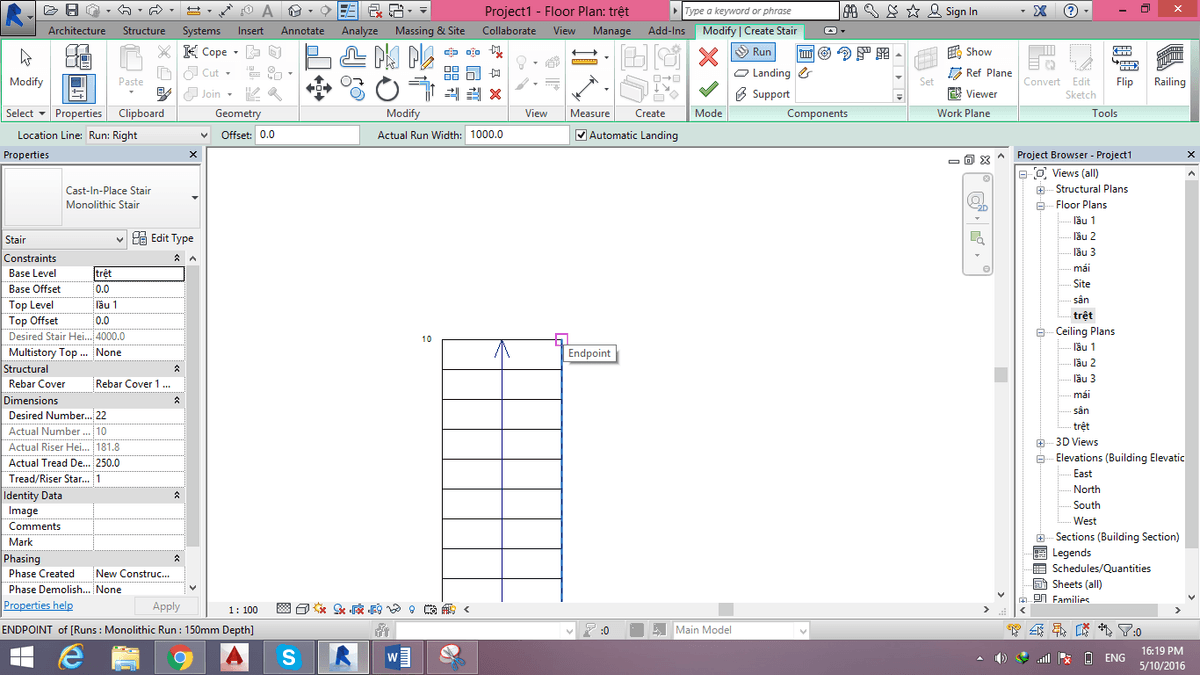1200x675 pixels.
Task: Click the Edit Type button
Action: click(163, 239)
